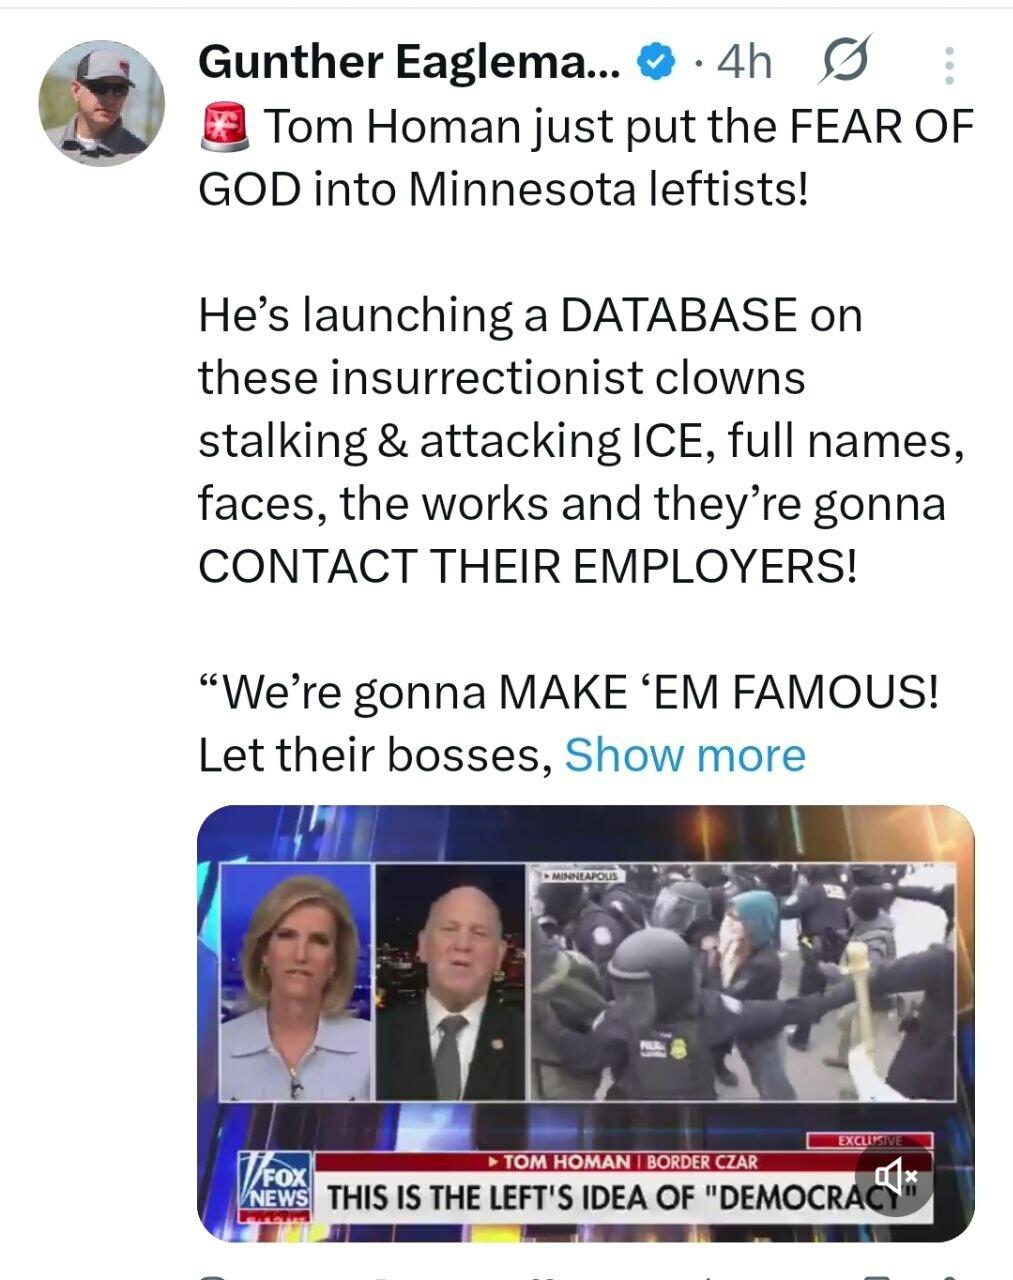Tap the Grok explain-post icon
1013x1280 pixels.
[846, 62]
